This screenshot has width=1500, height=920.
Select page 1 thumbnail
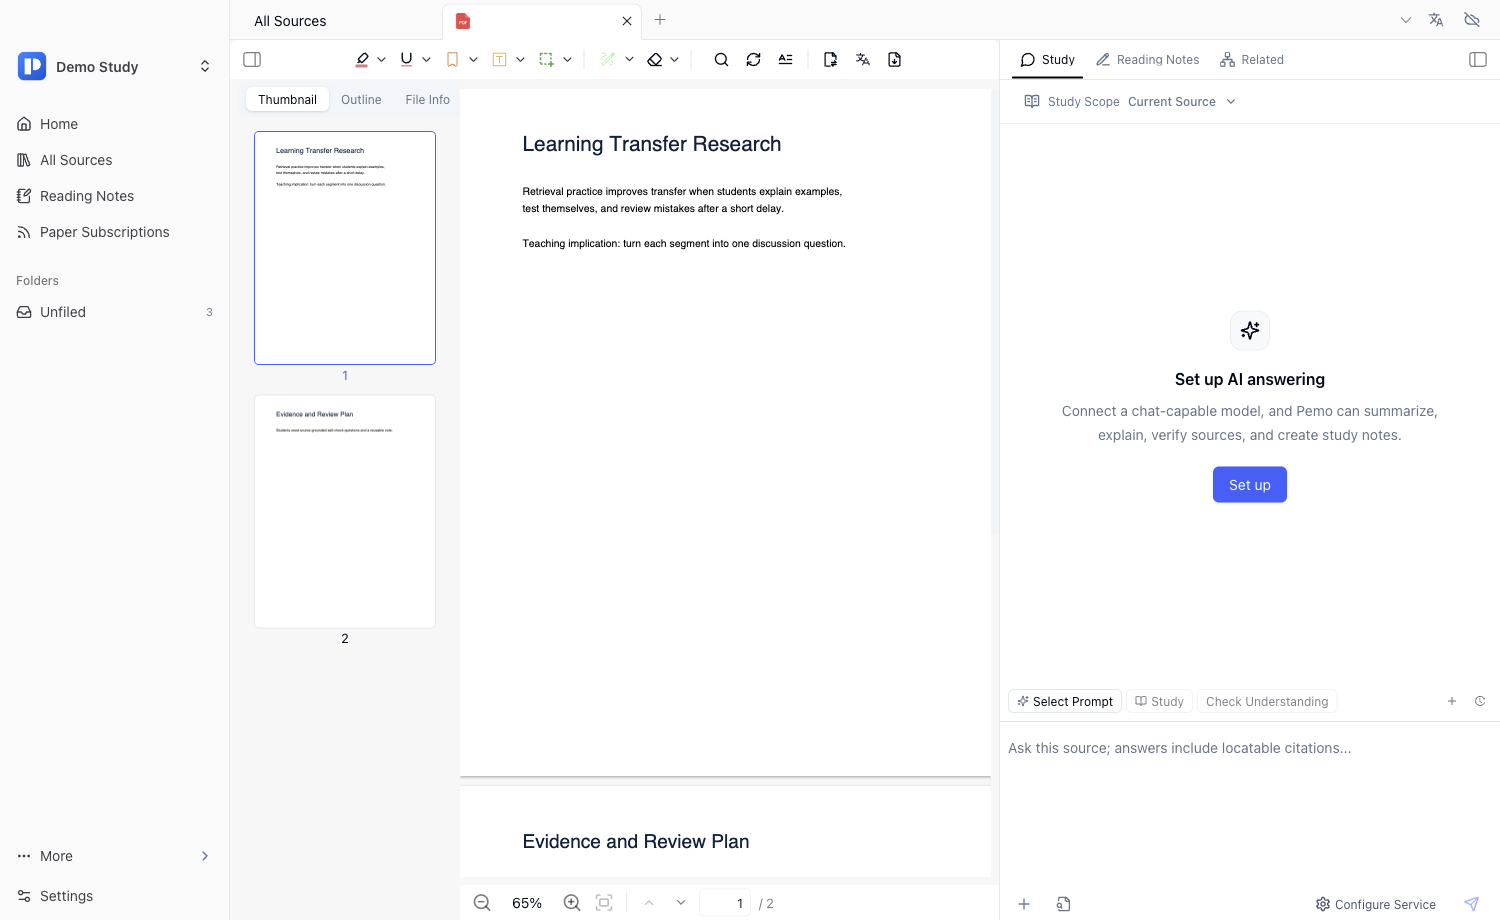point(345,248)
